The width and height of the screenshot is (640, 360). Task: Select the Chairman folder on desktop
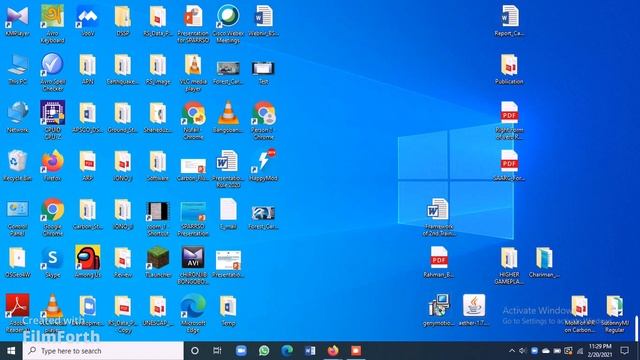544,262
